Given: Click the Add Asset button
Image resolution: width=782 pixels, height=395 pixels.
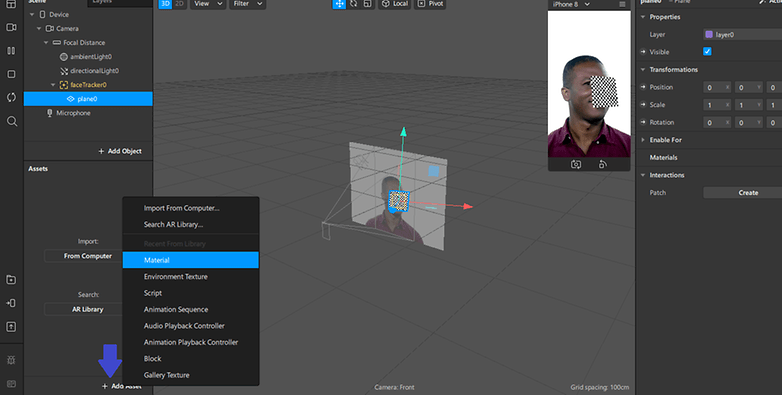Looking at the screenshot, I should click(122, 386).
